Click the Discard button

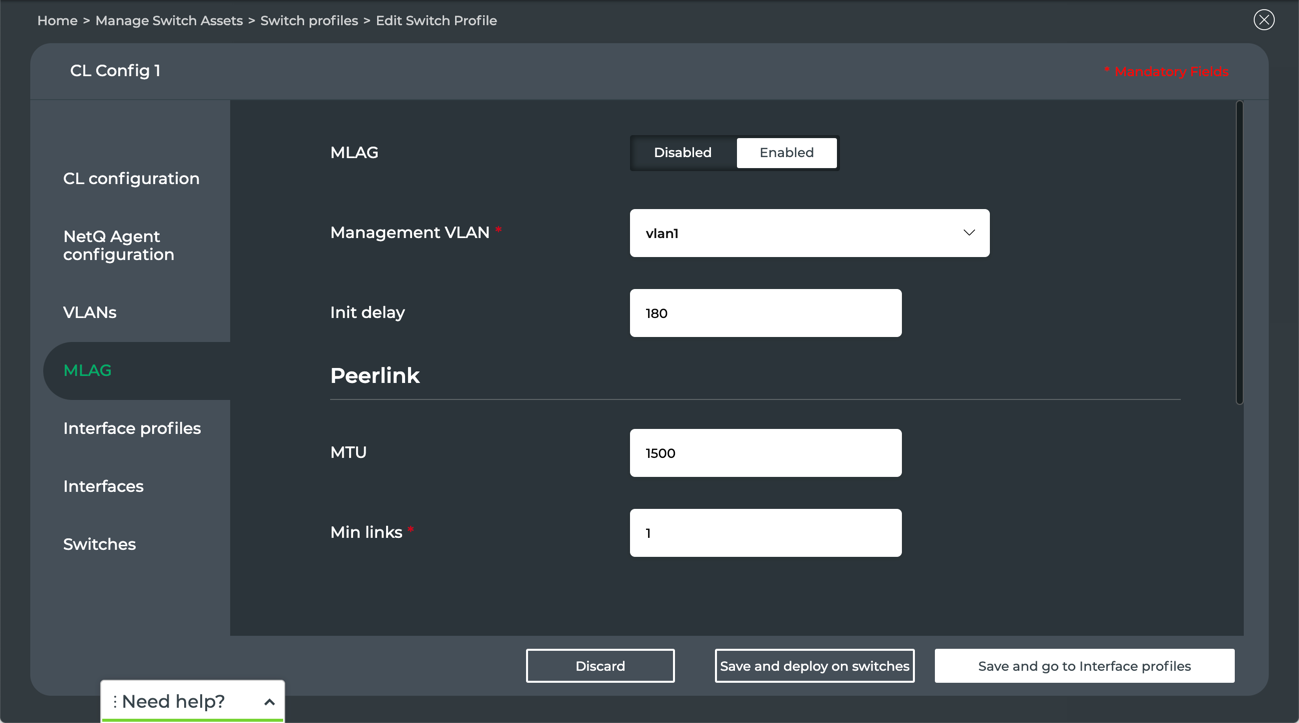point(600,666)
